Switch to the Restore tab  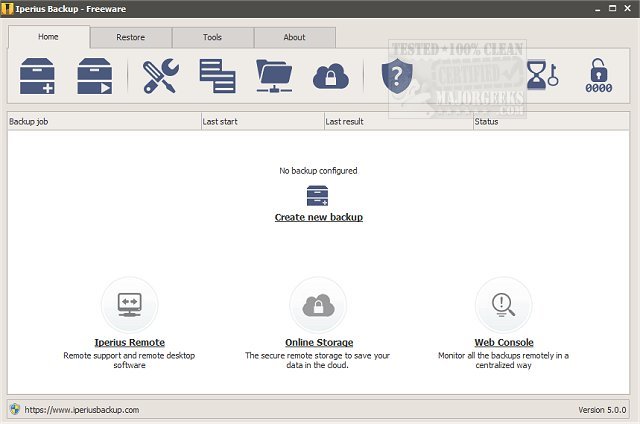click(130, 37)
